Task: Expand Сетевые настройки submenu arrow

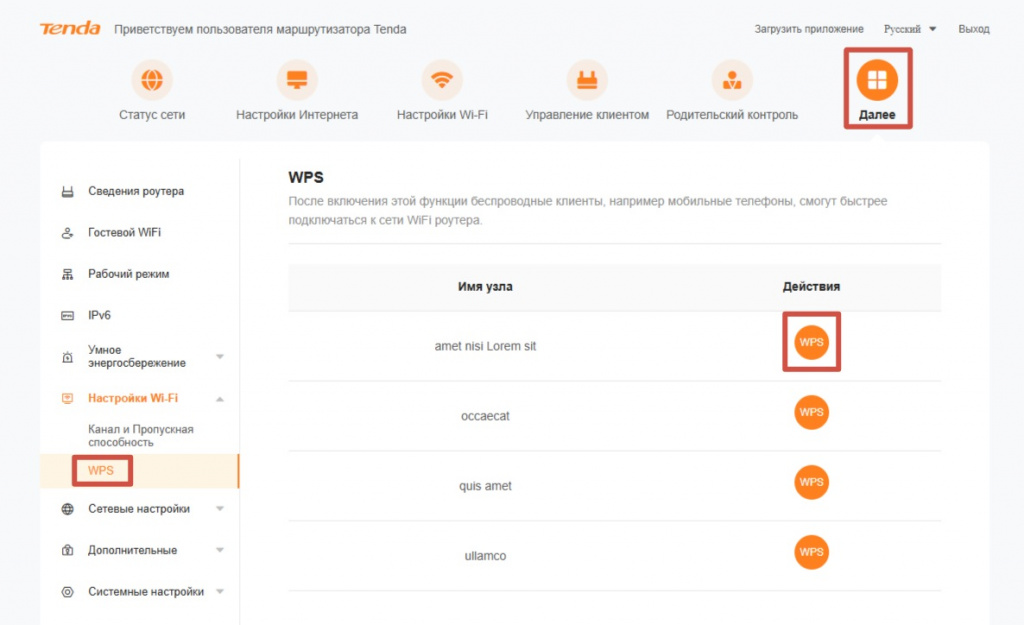Action: pyautogui.click(x=220, y=509)
